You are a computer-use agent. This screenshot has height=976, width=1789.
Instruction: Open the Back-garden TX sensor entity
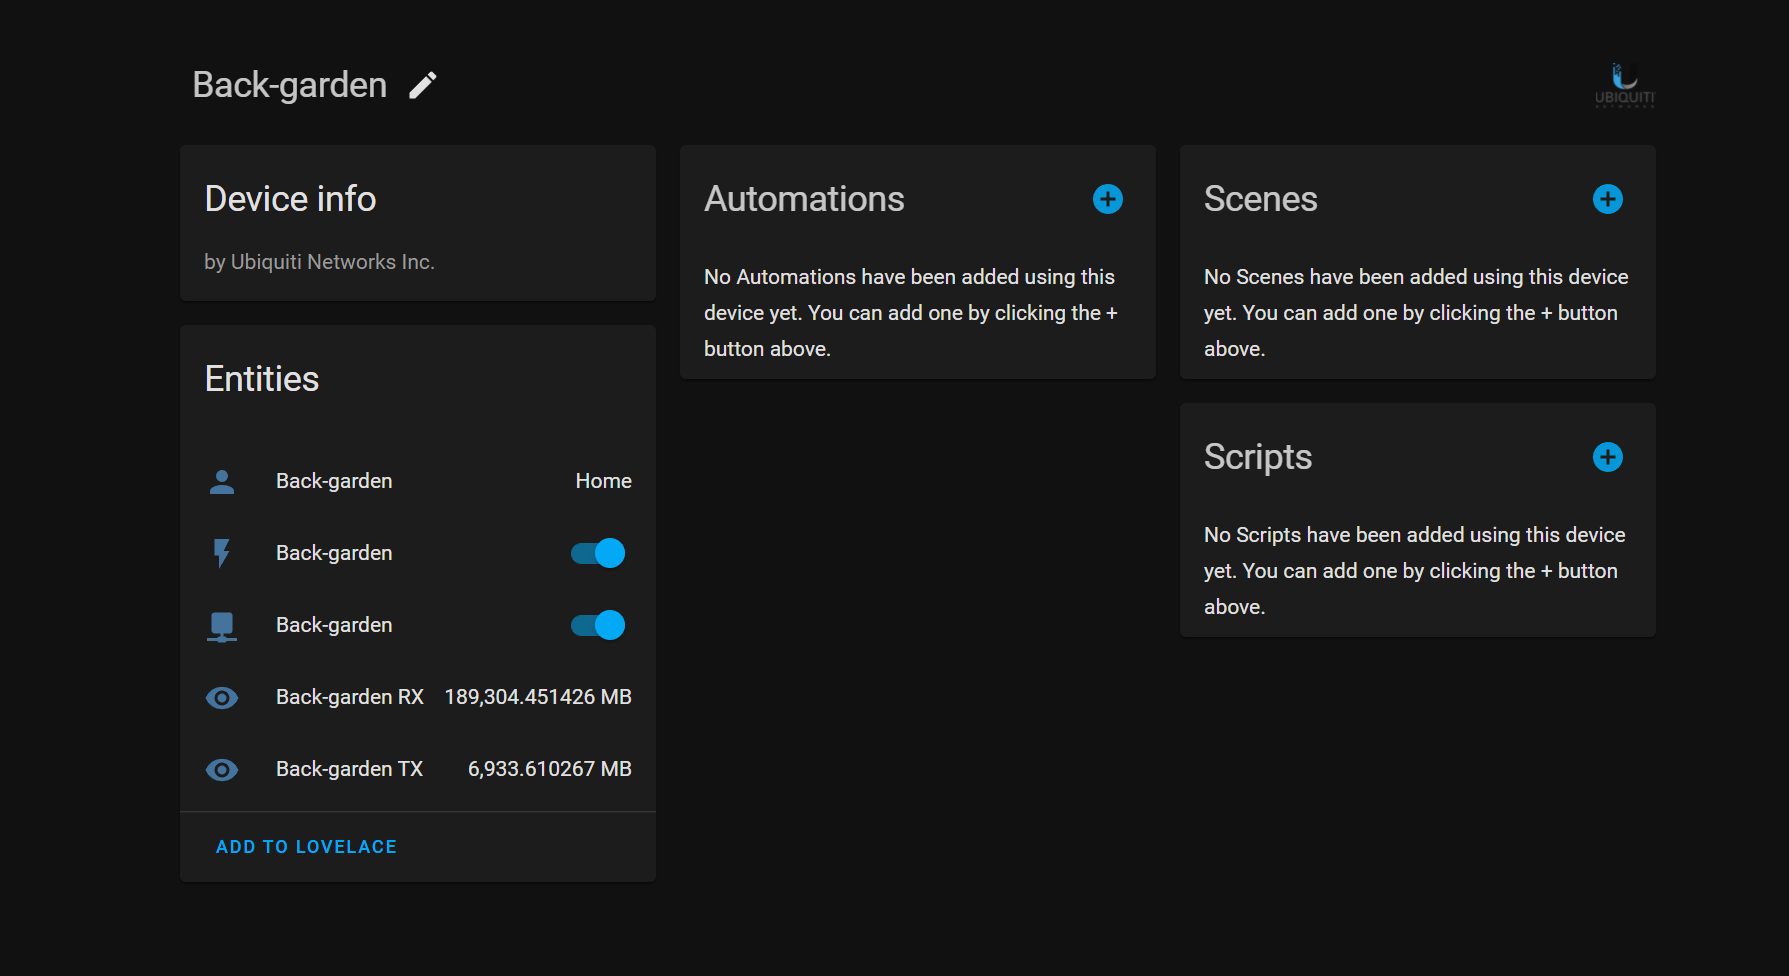click(x=418, y=769)
